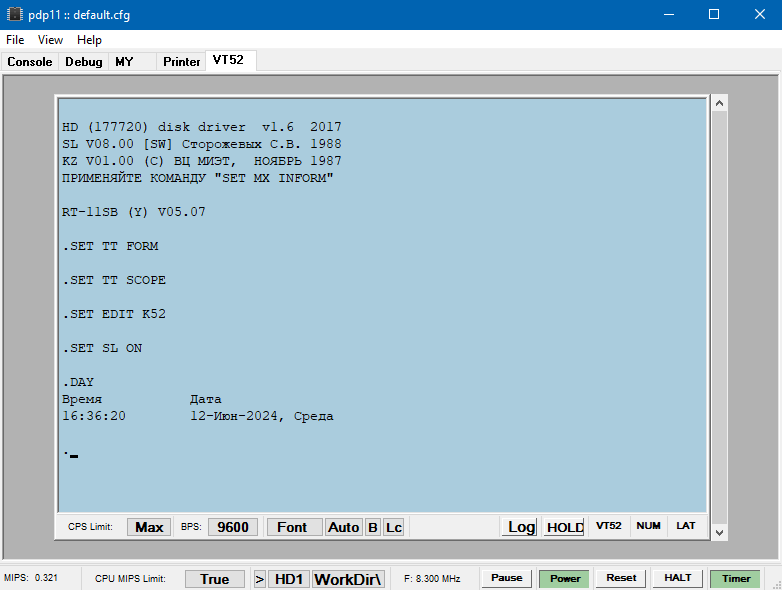
Task: Click the LAT status indicator
Action: point(686,526)
